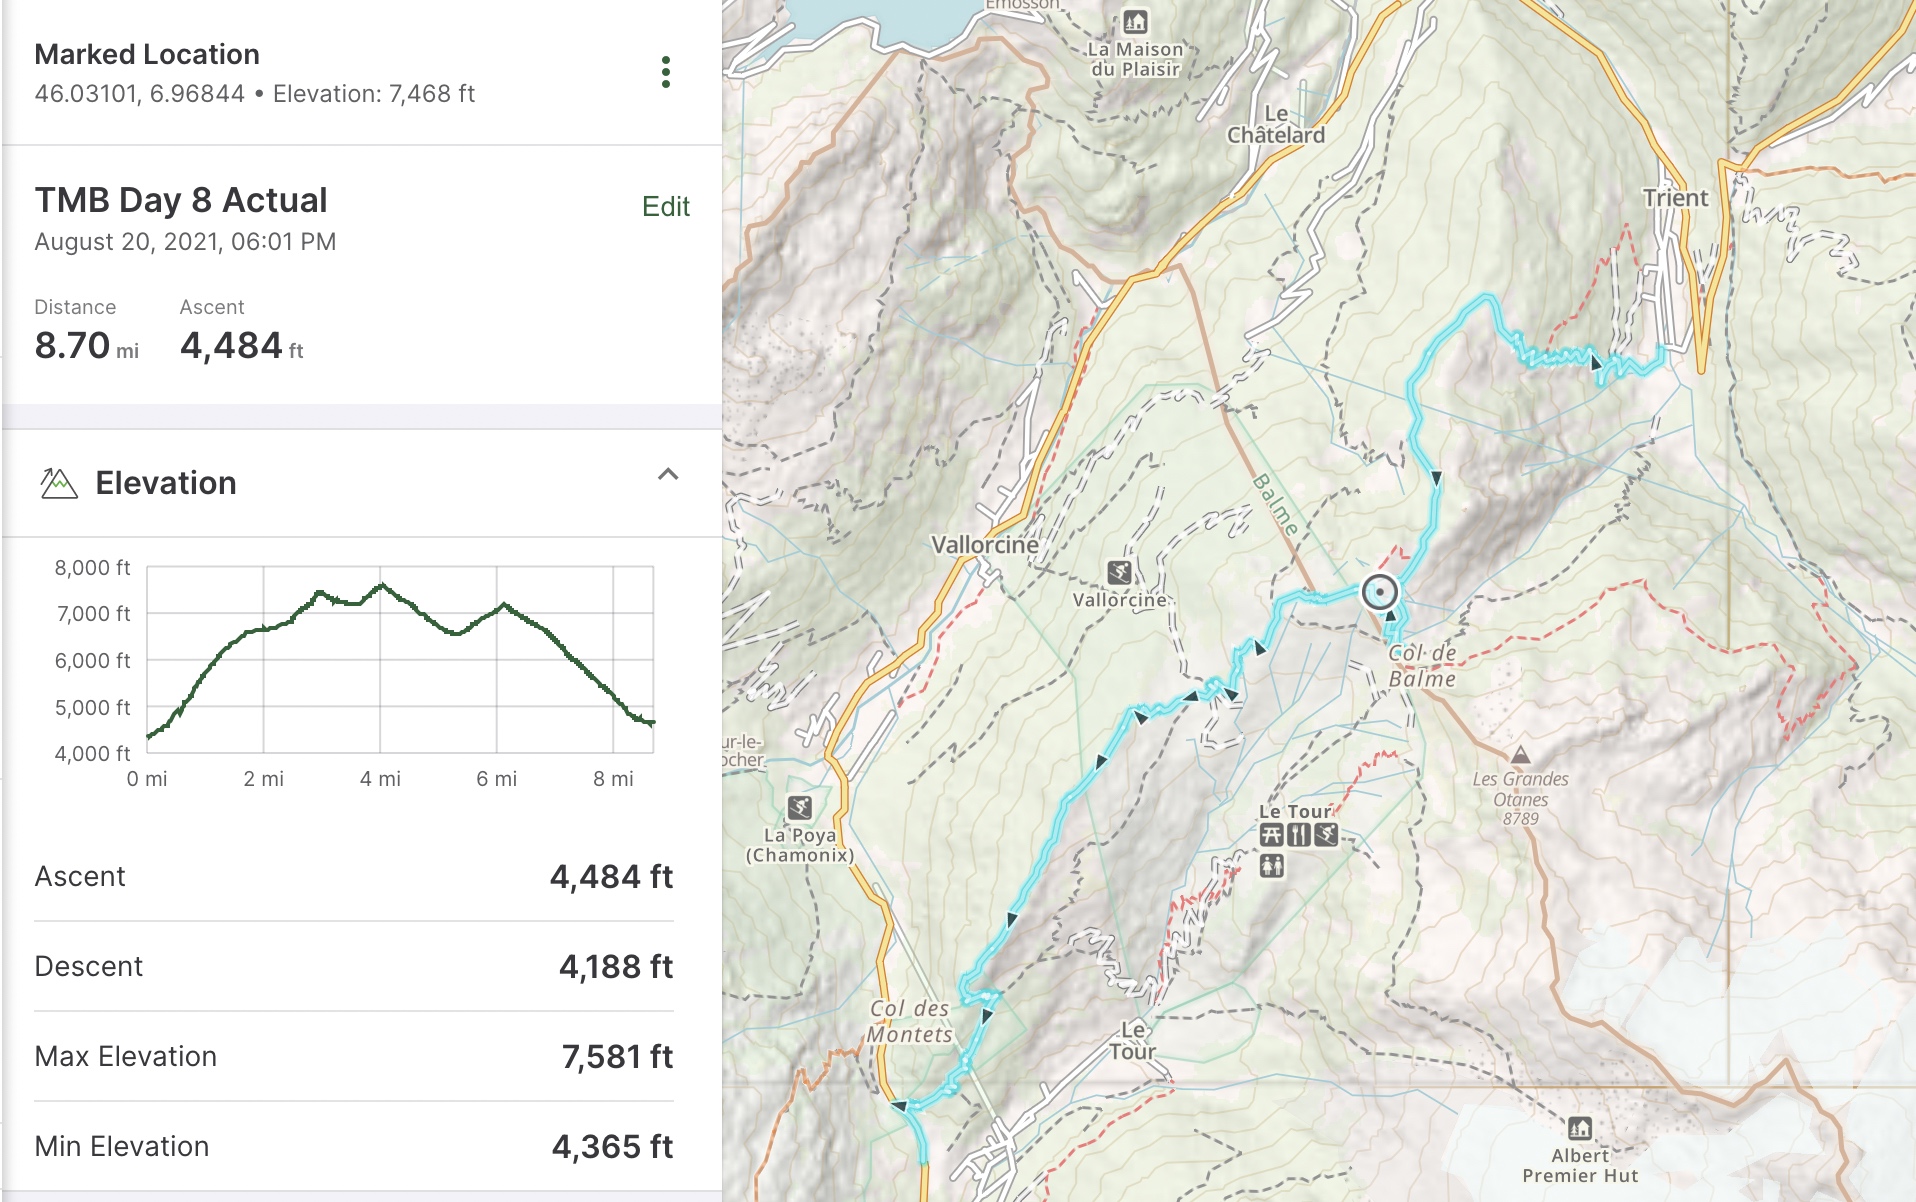The width and height of the screenshot is (1916, 1202).
Task: Click the Le Tour restroom icon
Action: tap(1271, 866)
